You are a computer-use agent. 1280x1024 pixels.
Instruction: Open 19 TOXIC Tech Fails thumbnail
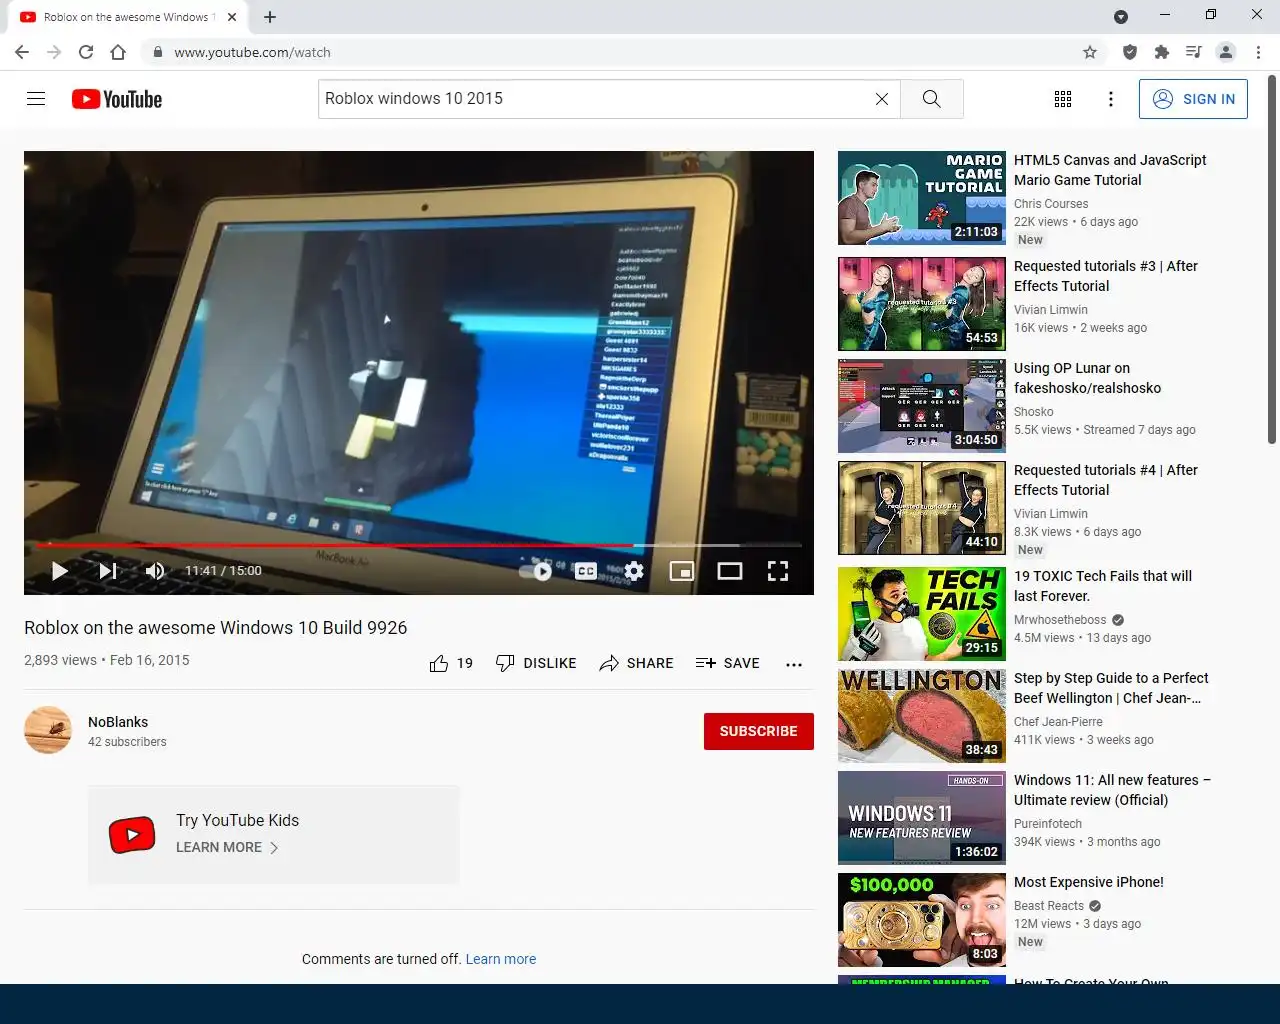click(x=921, y=614)
